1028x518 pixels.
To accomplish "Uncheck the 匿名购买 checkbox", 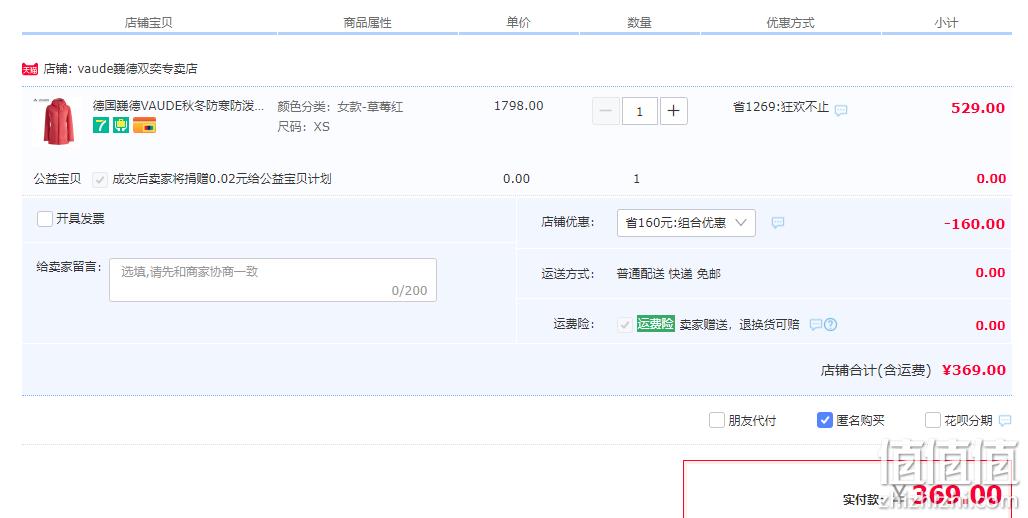I will tap(824, 420).
